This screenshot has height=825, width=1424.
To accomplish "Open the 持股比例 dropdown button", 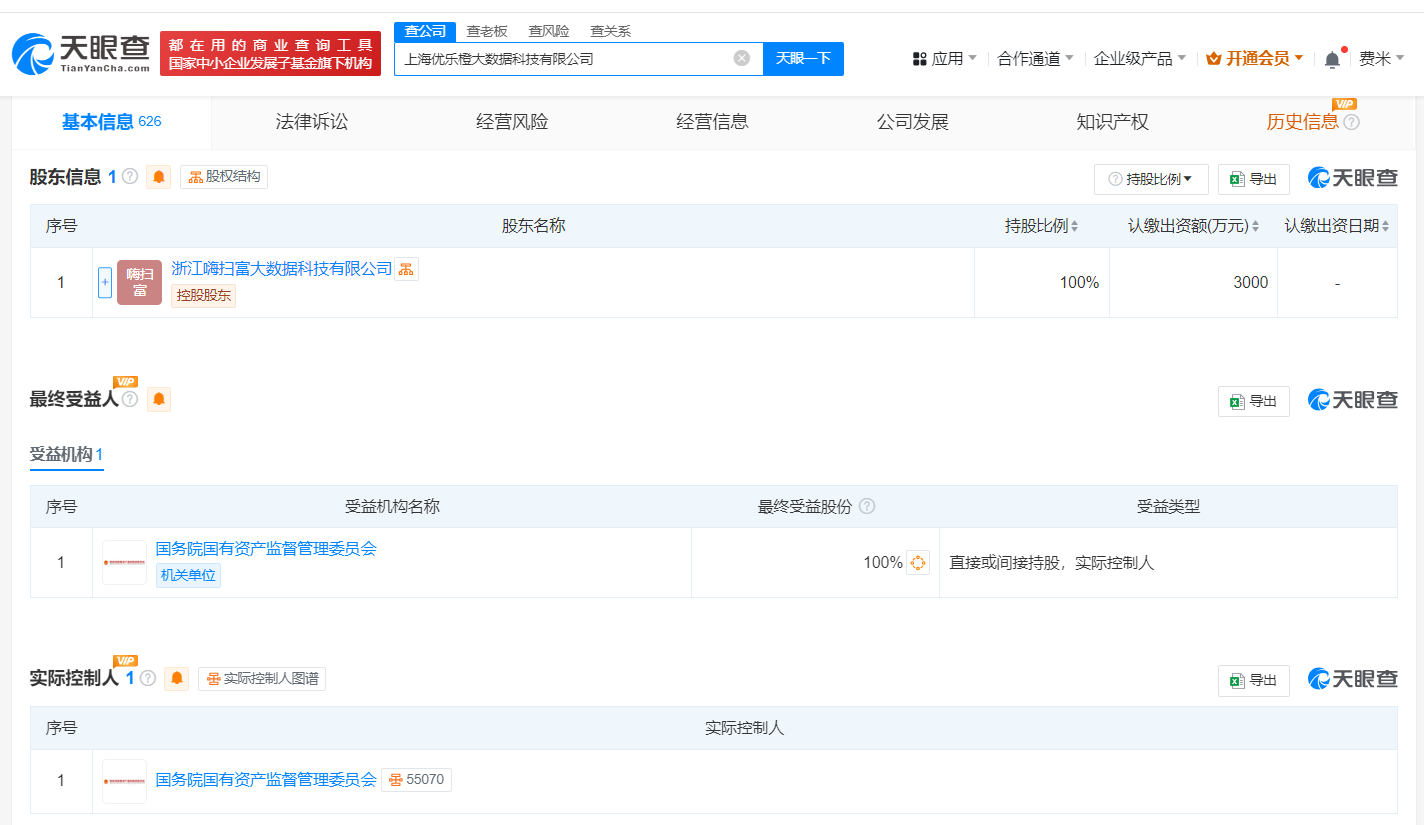I will (x=1151, y=179).
